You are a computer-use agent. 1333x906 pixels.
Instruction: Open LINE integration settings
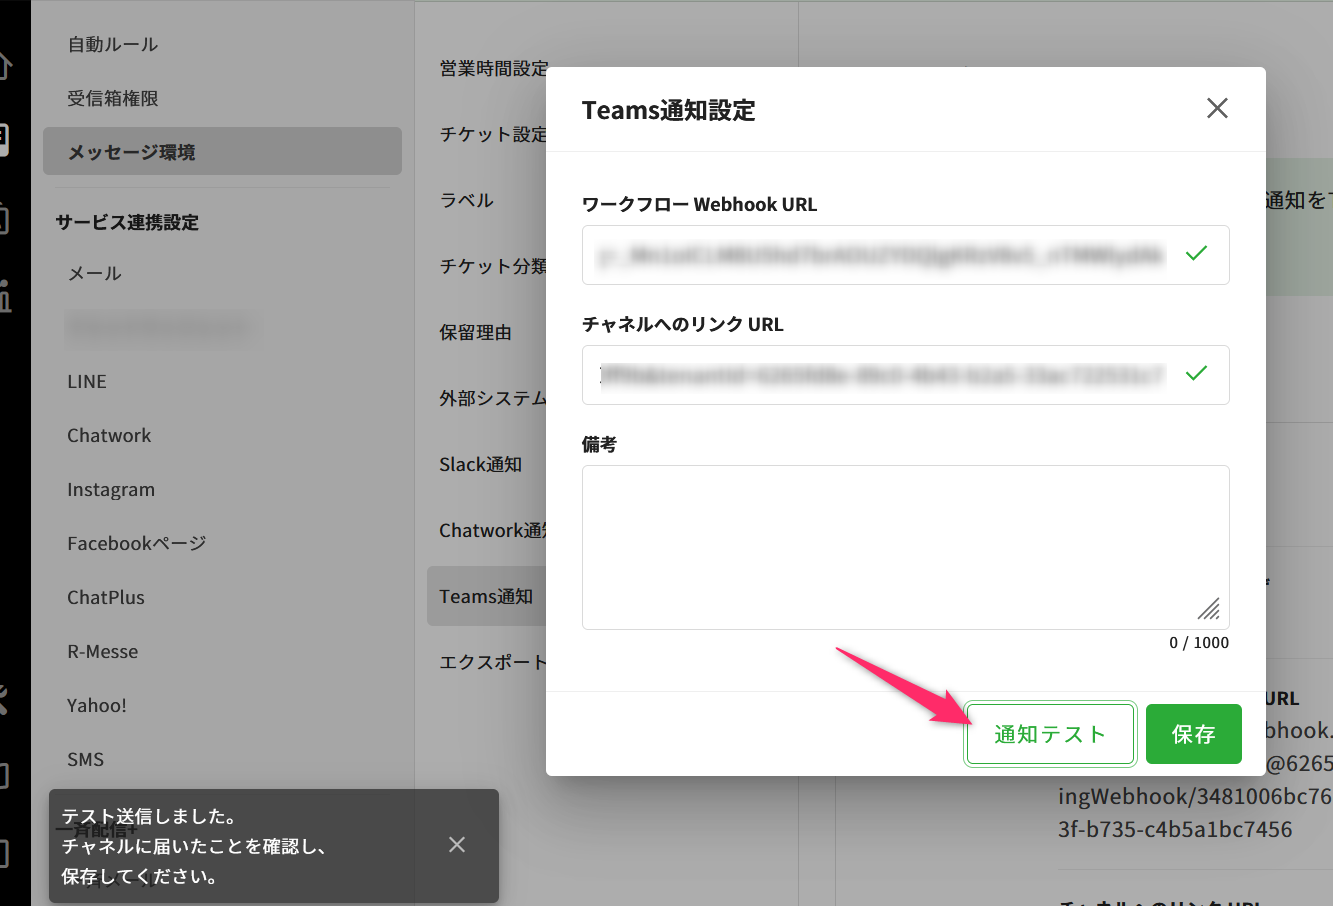(x=87, y=381)
